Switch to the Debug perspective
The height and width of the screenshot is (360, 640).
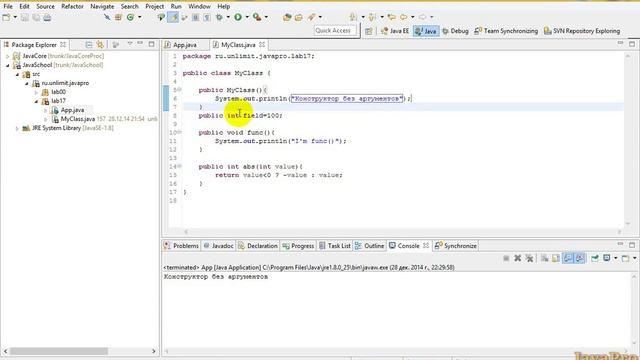[455, 31]
